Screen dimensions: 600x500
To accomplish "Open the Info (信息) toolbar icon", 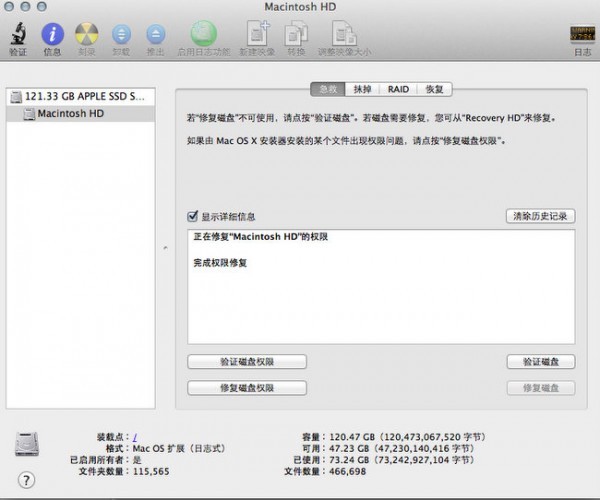I will click(x=52, y=34).
